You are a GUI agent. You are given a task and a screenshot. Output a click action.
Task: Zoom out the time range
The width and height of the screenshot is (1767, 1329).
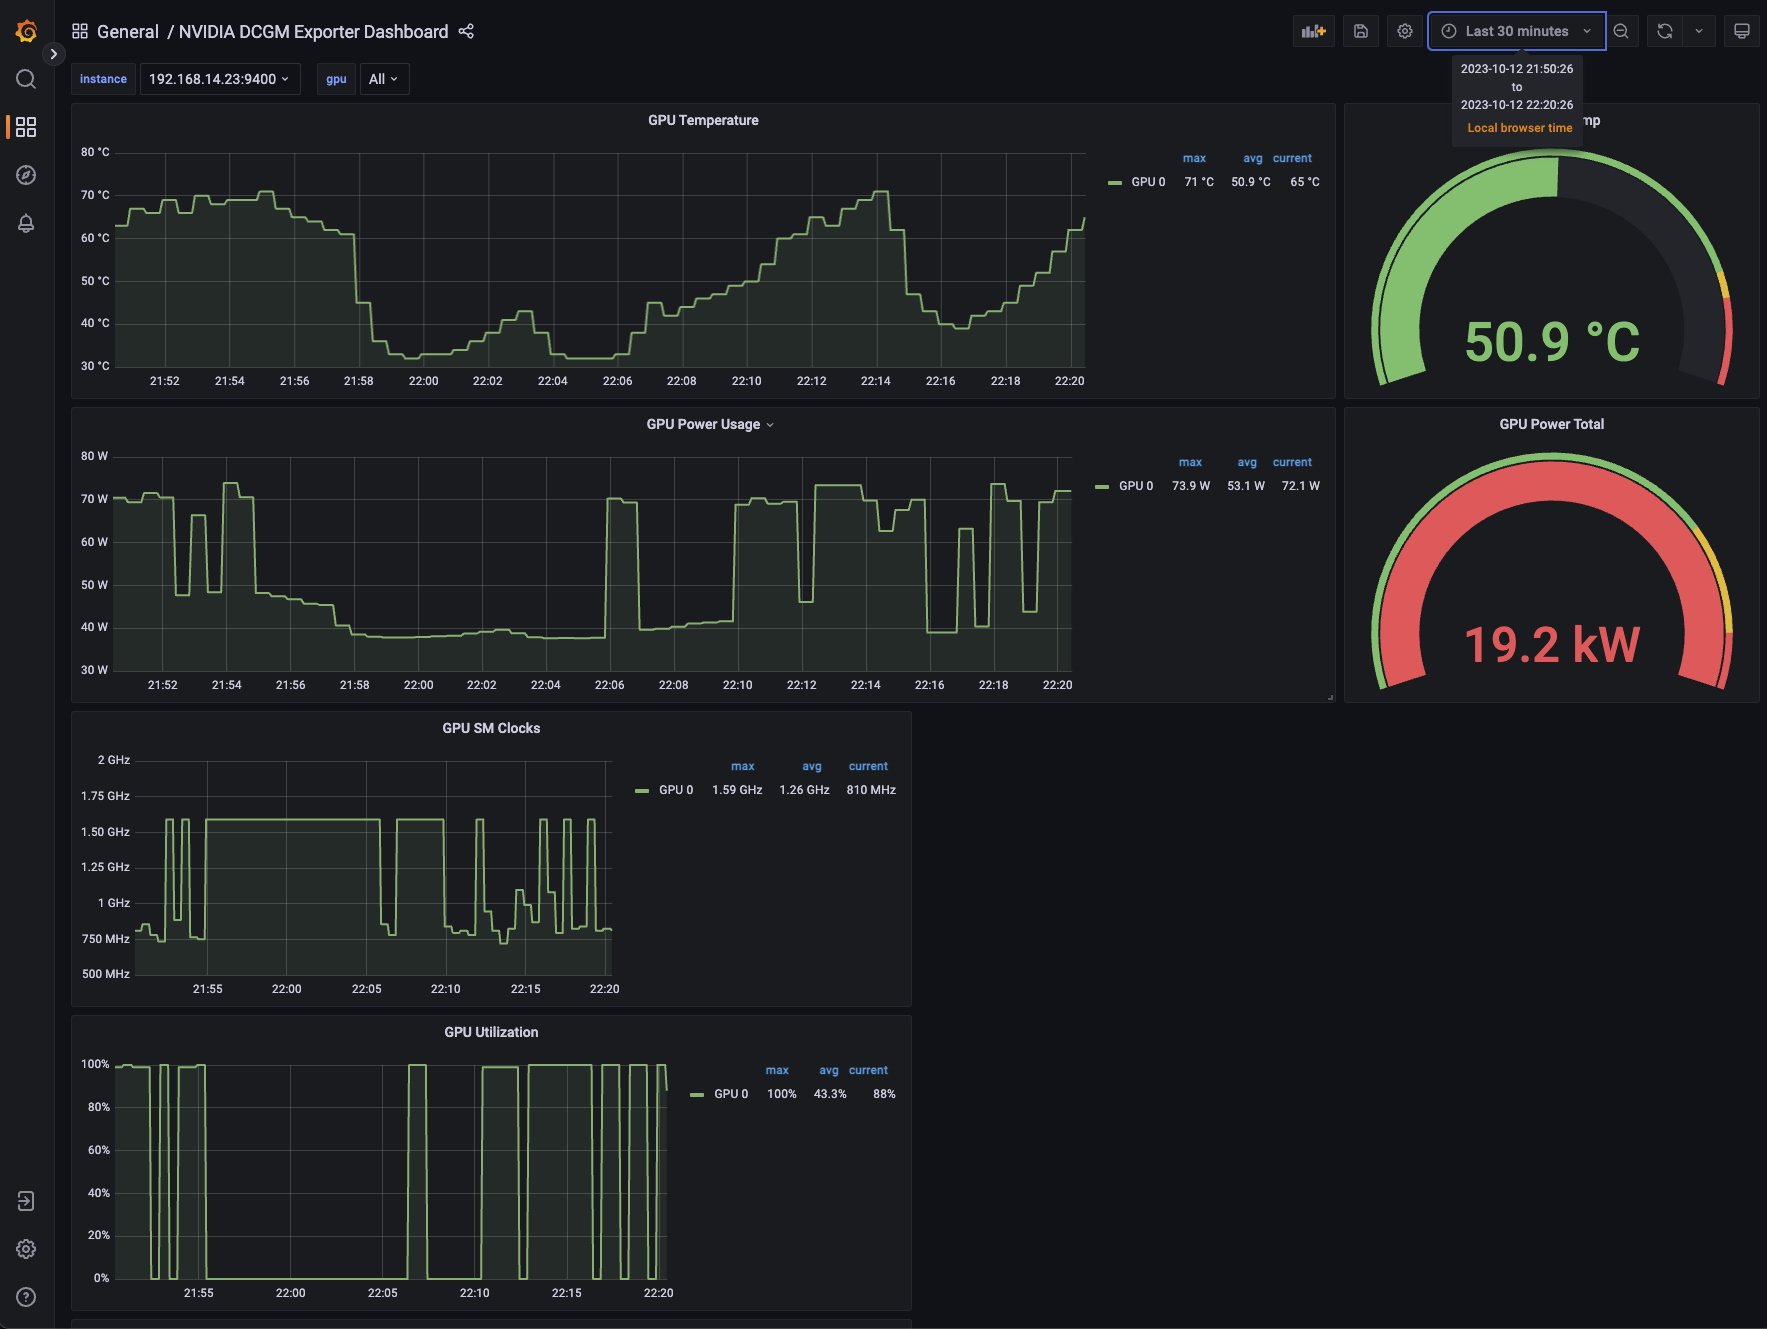(x=1621, y=31)
